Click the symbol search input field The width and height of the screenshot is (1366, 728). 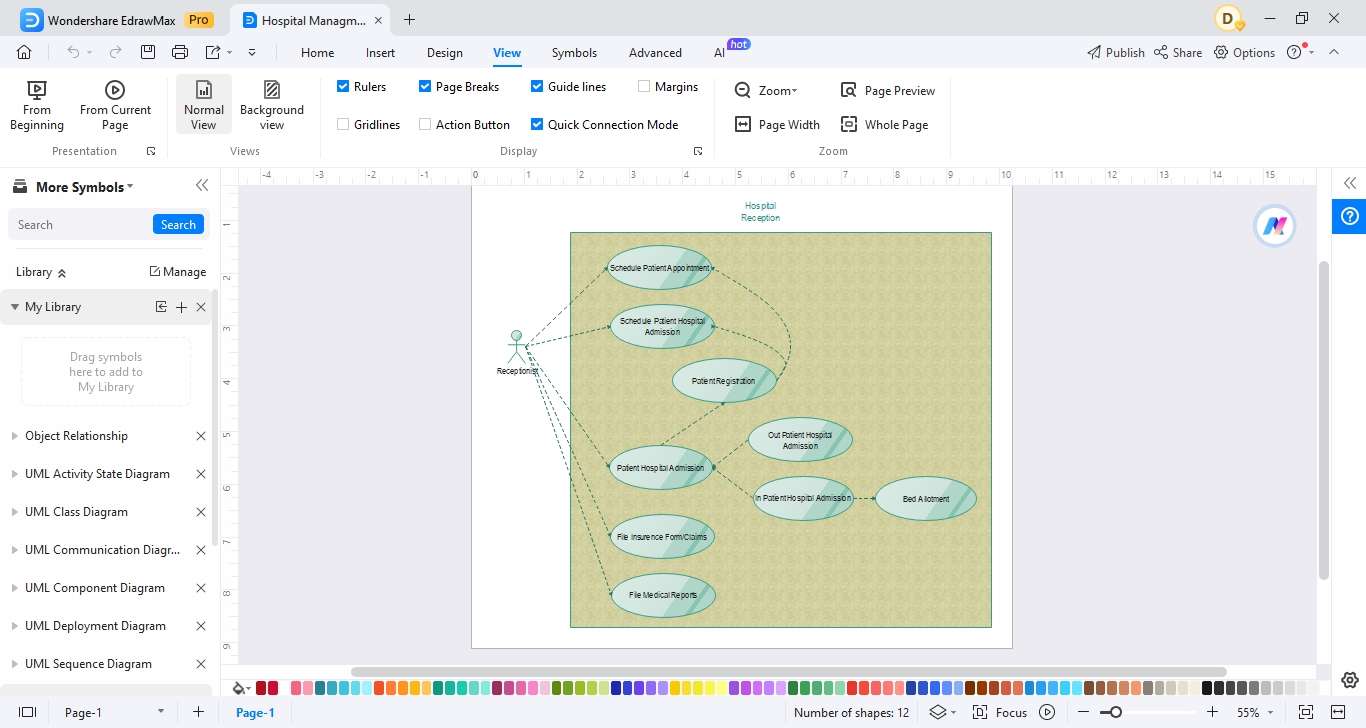pos(82,225)
